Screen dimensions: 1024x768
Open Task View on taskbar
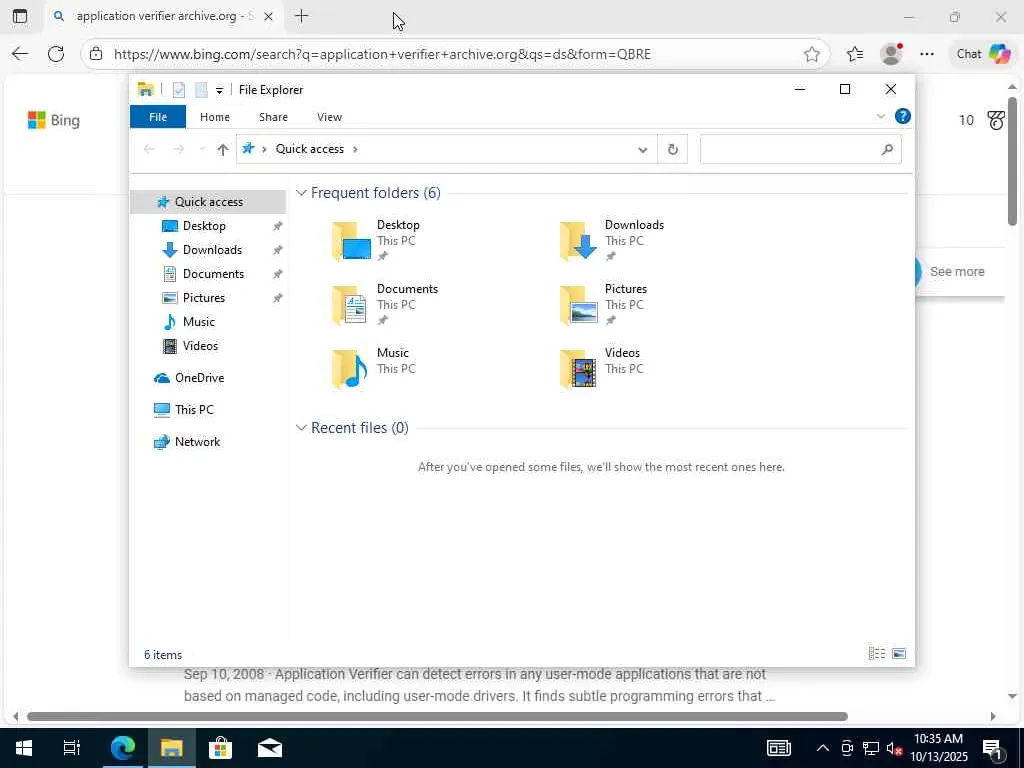(x=72, y=748)
